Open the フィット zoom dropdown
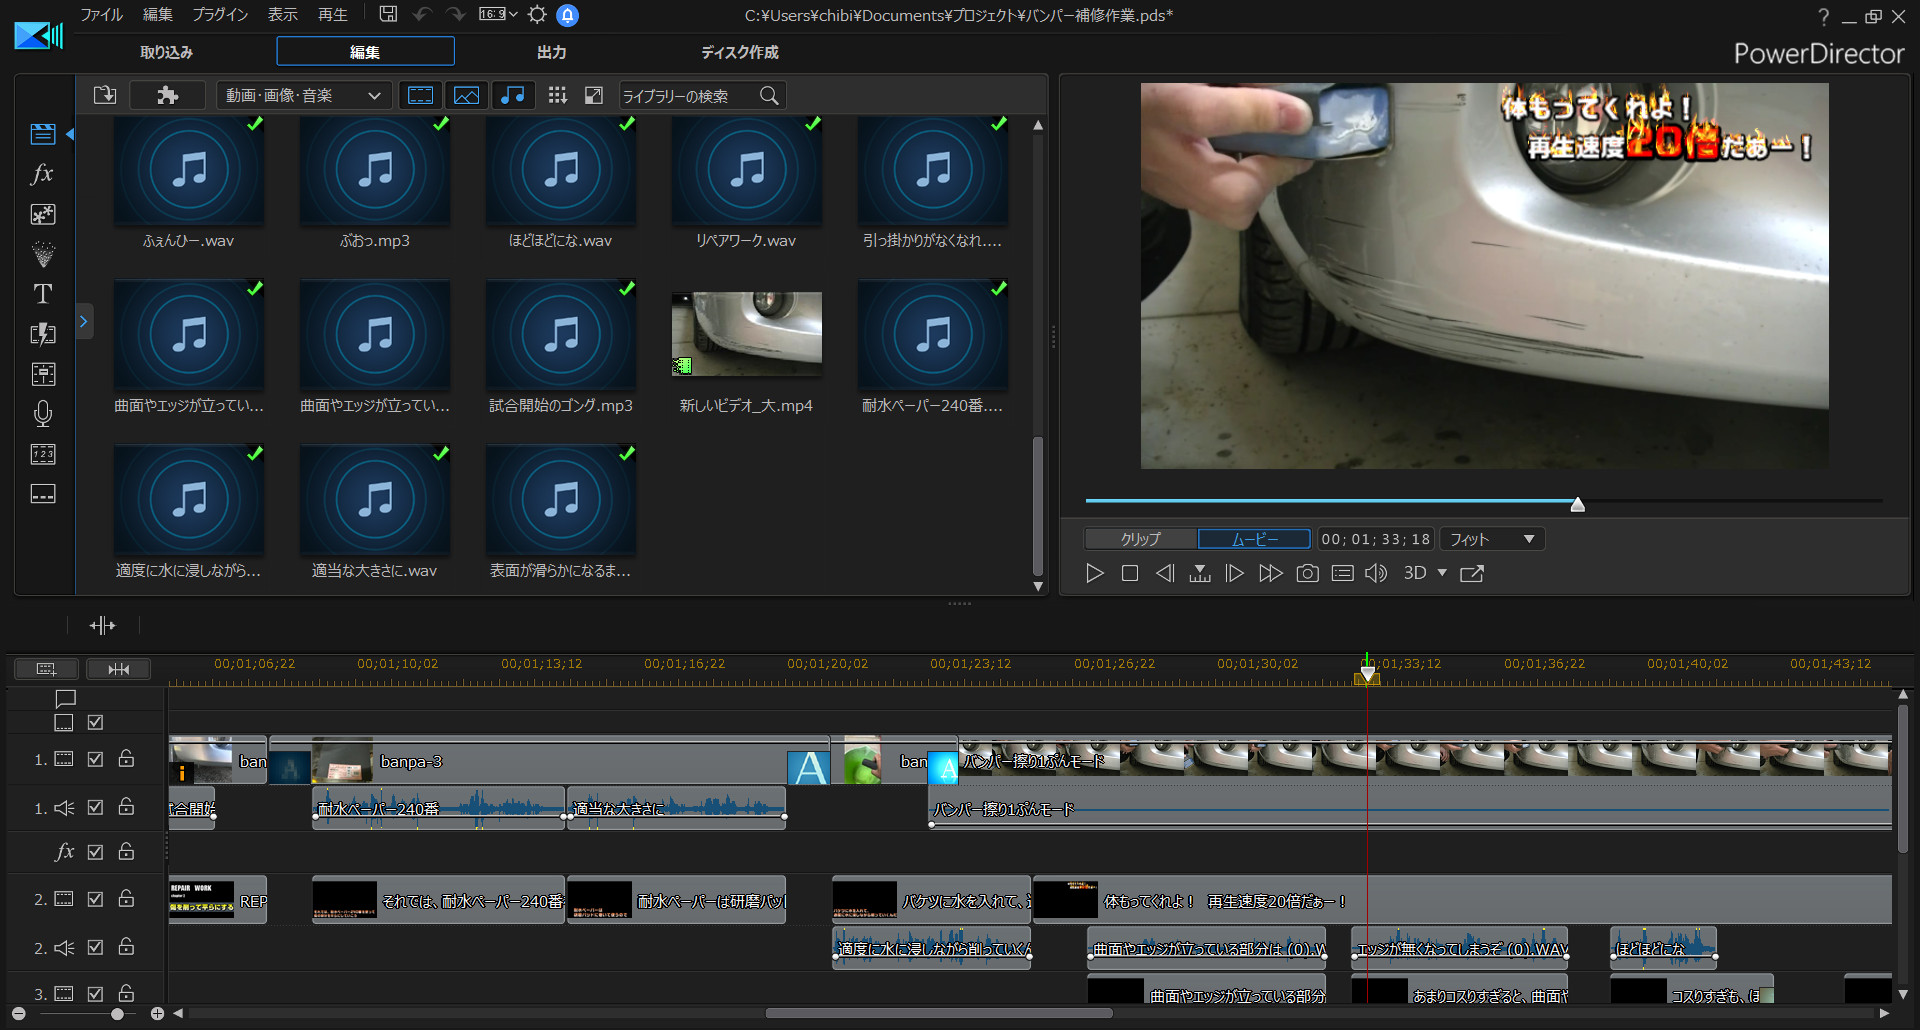Viewport: 1920px width, 1030px height. 1492,539
